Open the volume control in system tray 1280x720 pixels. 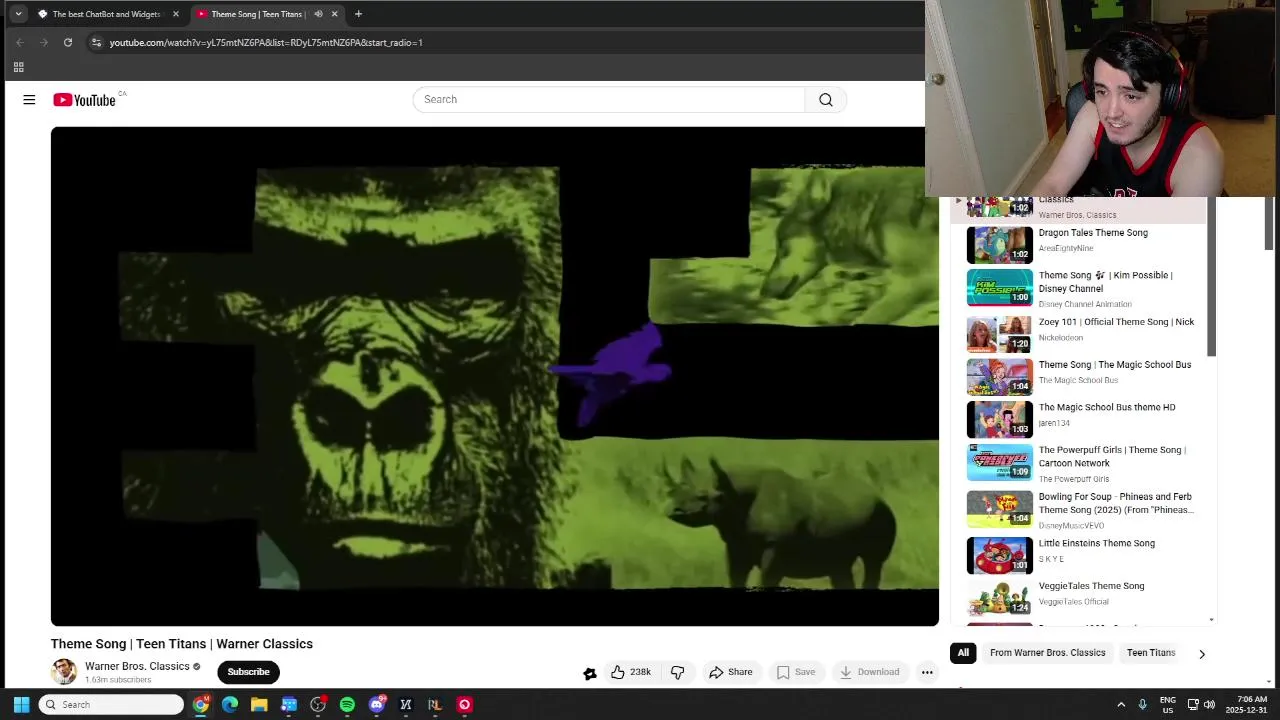(x=1209, y=705)
